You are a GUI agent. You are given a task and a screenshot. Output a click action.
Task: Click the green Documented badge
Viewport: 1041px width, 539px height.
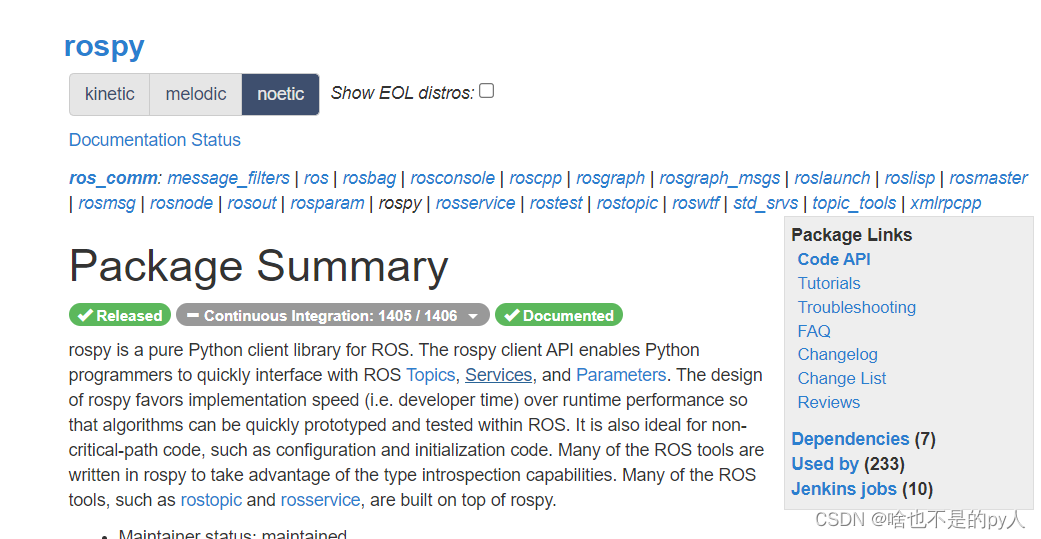[x=559, y=315]
